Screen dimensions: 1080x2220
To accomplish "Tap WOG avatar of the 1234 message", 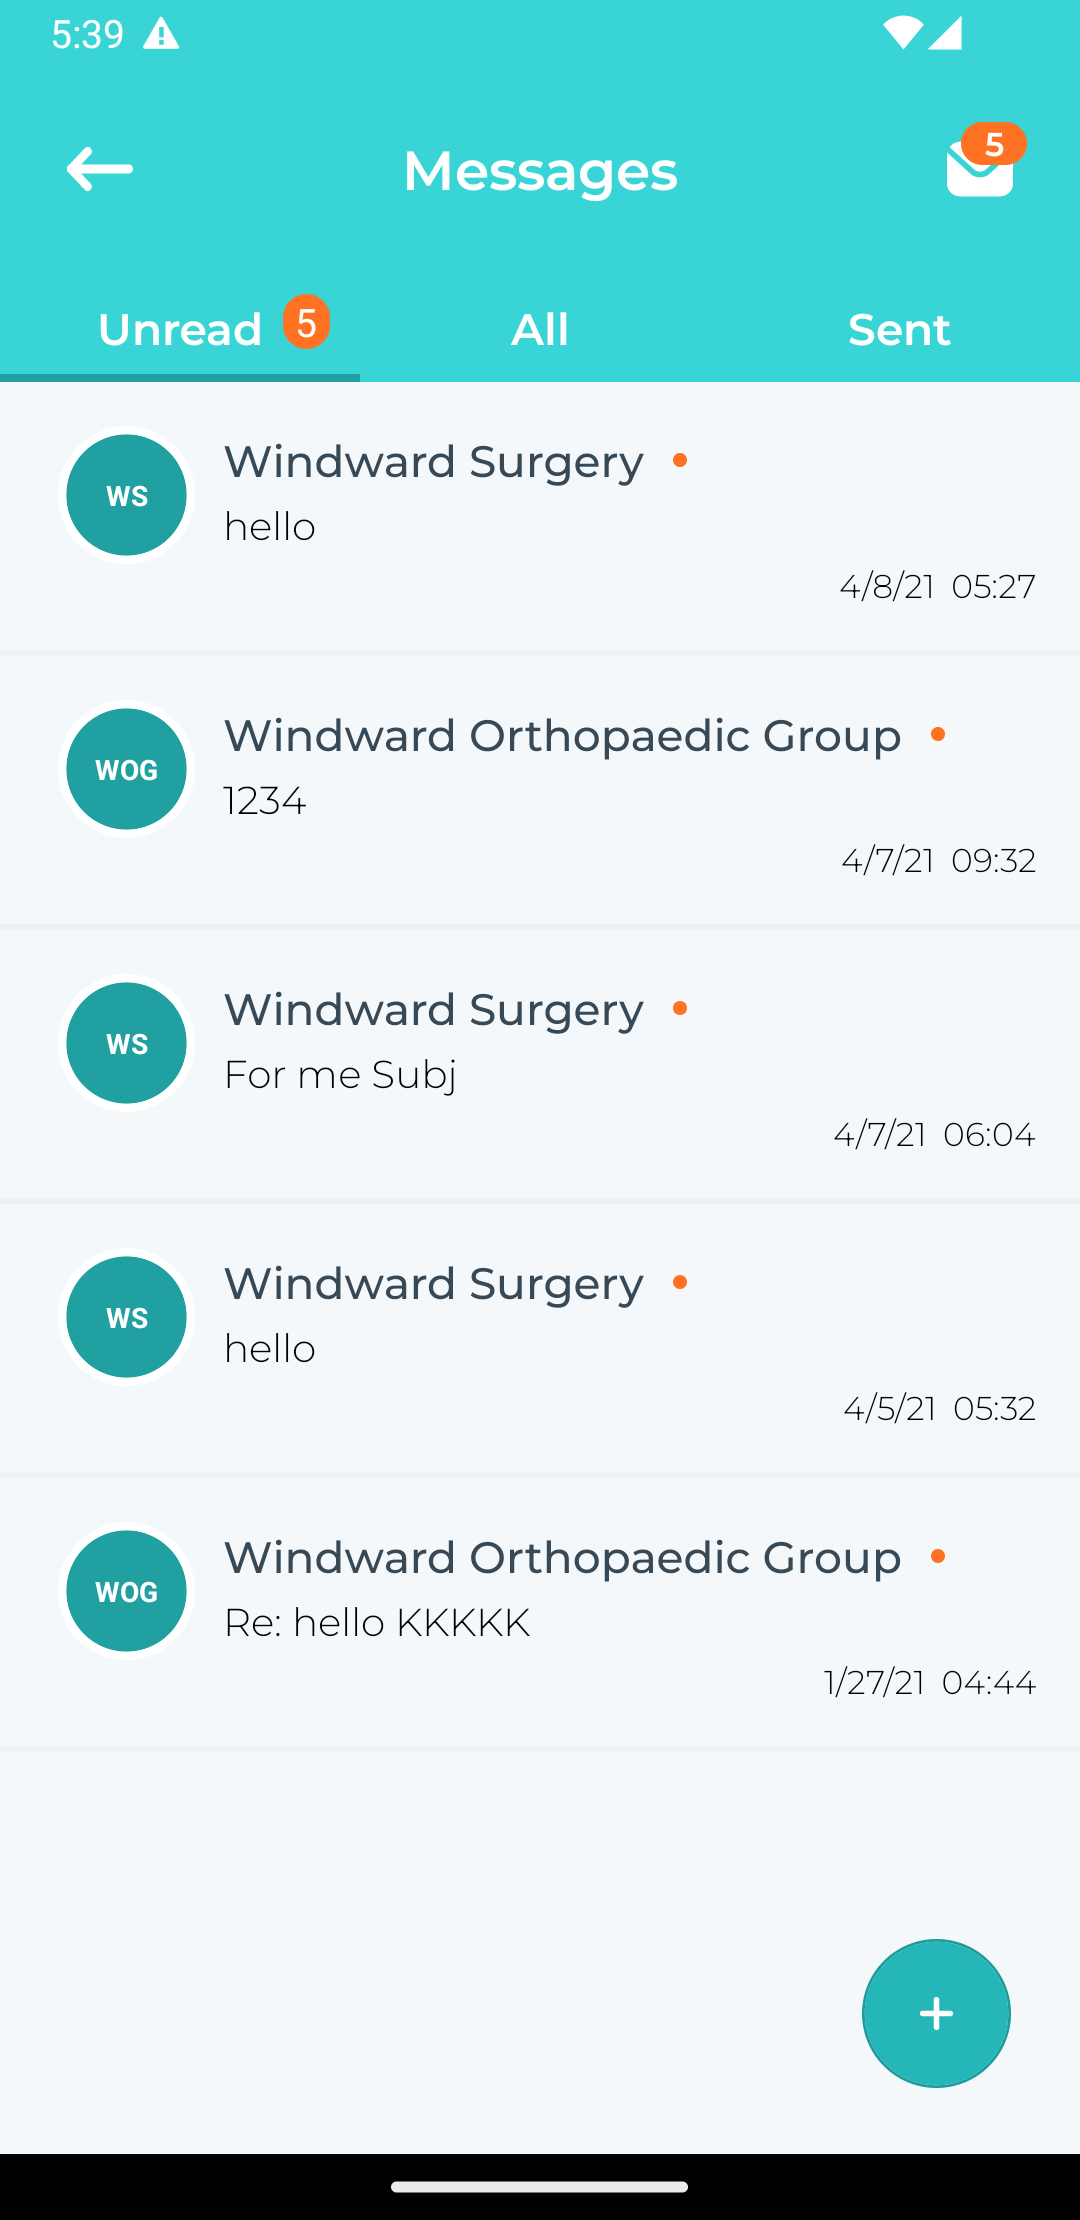I will click(126, 769).
